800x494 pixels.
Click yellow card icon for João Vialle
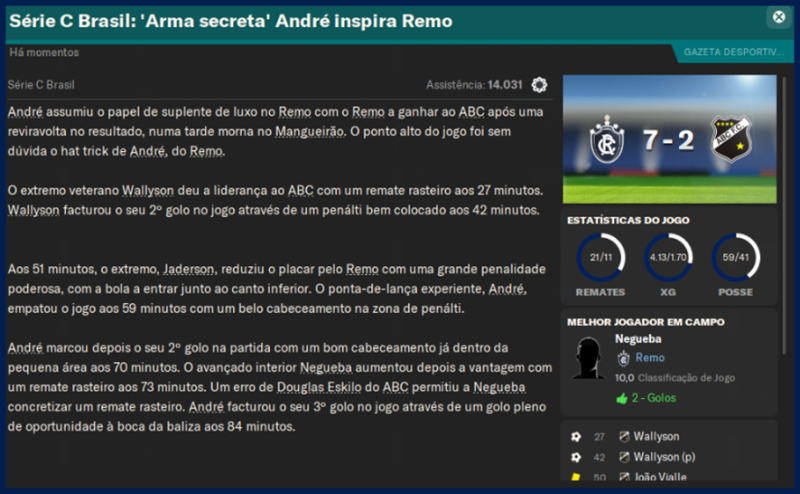click(576, 477)
